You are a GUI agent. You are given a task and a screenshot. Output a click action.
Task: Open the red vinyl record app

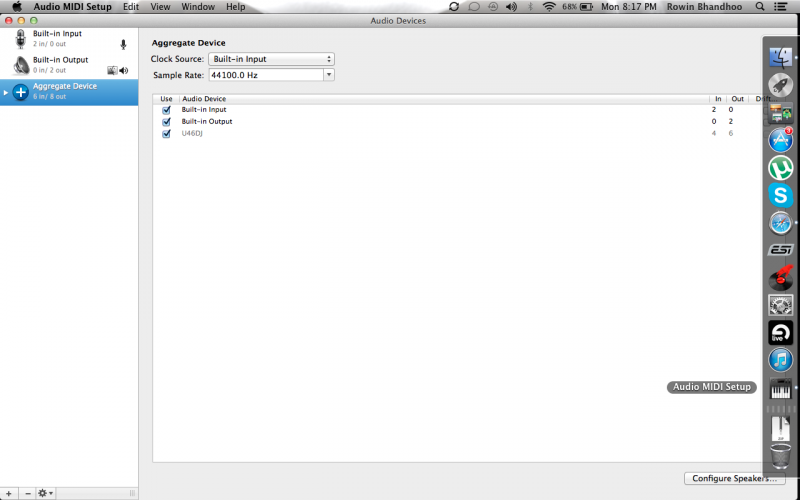(780, 278)
